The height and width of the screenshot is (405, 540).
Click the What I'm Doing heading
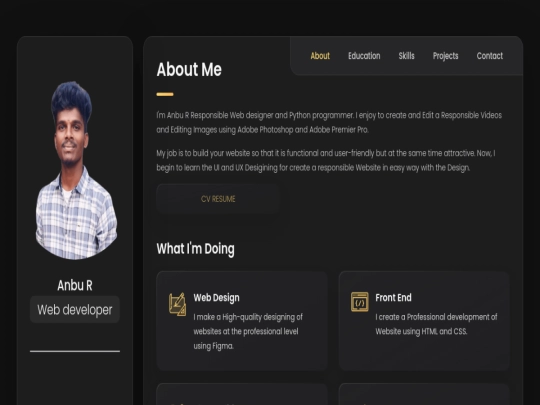(x=195, y=249)
